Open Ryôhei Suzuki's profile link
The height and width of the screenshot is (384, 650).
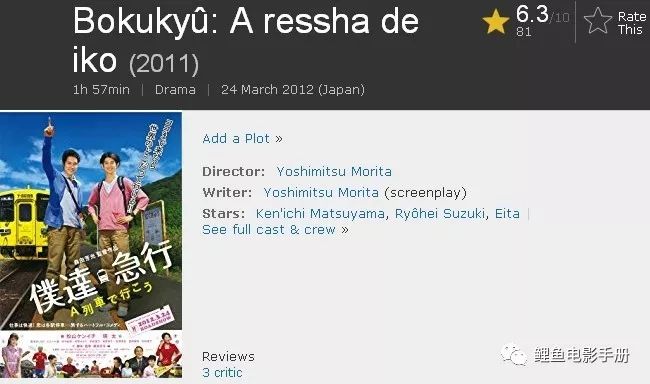click(x=440, y=214)
